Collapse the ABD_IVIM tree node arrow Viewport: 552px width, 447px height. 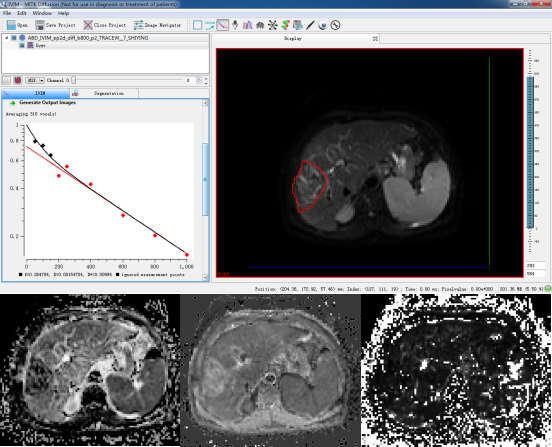6,38
